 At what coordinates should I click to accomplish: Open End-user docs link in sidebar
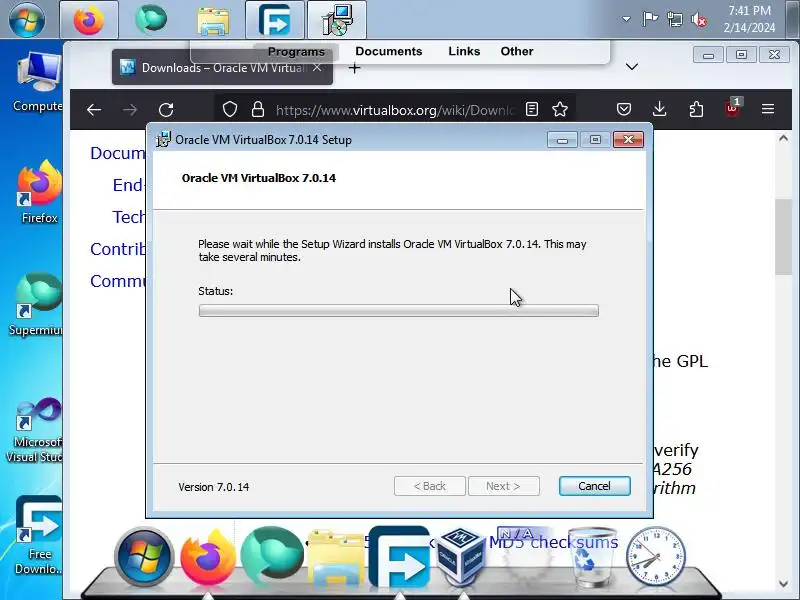point(129,185)
